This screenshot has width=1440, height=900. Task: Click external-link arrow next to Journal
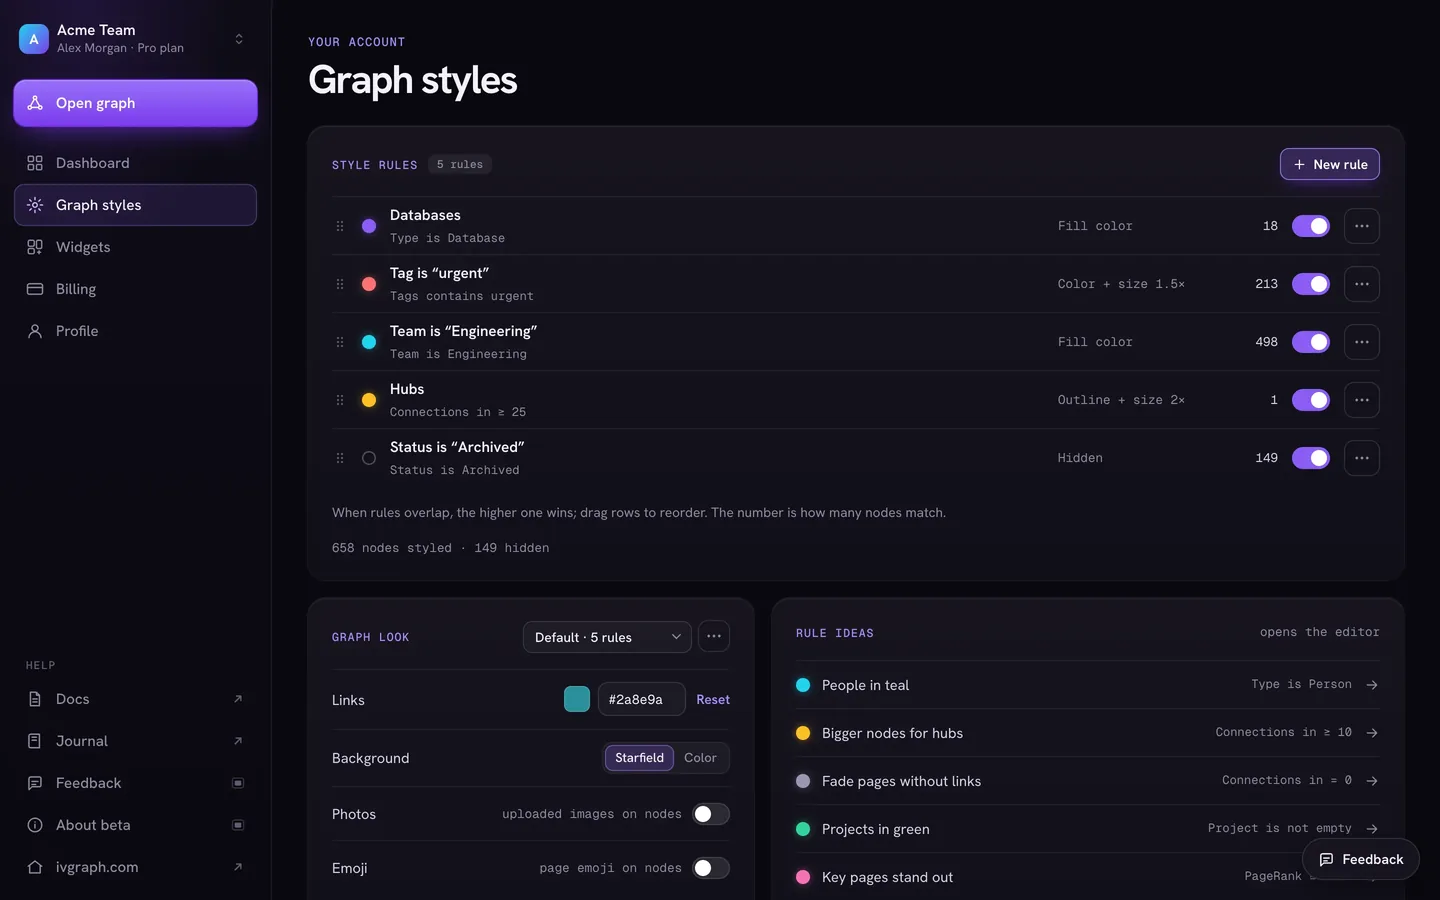tap(238, 741)
